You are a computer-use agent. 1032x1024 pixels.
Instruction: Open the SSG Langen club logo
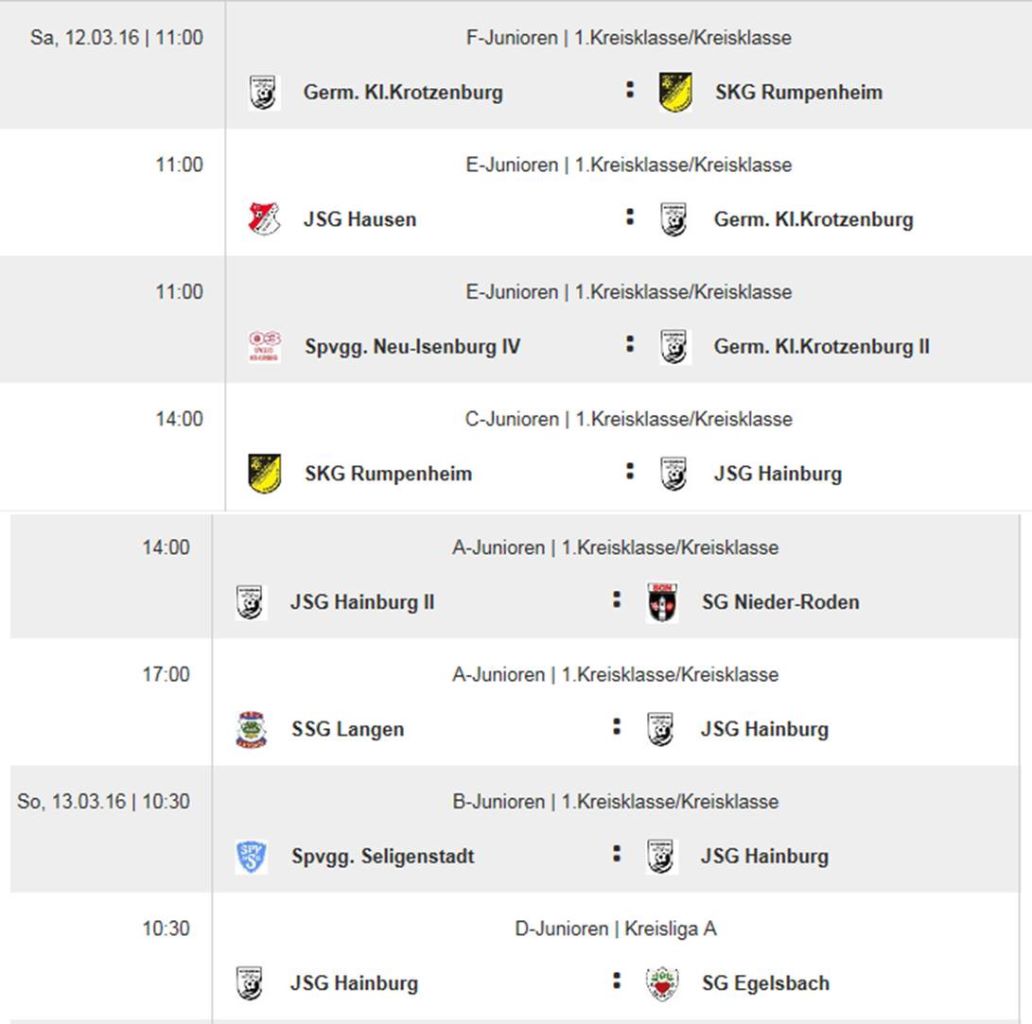[x=251, y=729]
